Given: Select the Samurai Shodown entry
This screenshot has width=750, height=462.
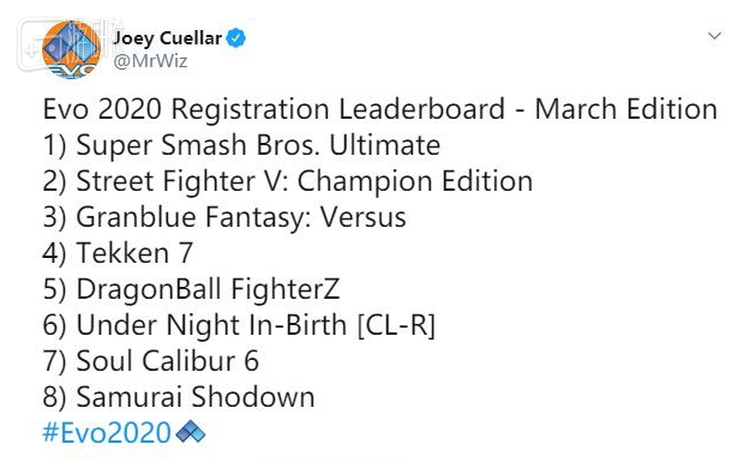Looking at the screenshot, I should tap(178, 397).
